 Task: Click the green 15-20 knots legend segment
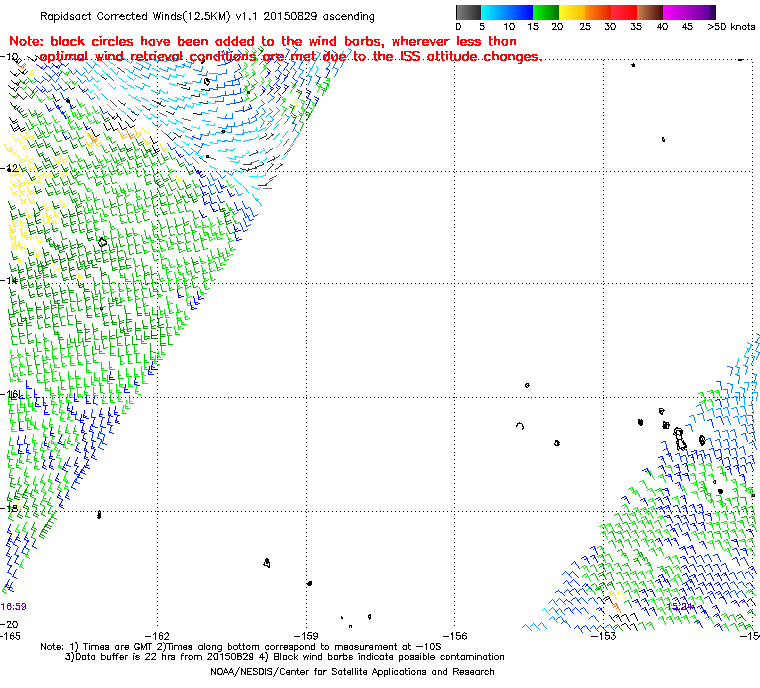[x=546, y=12]
